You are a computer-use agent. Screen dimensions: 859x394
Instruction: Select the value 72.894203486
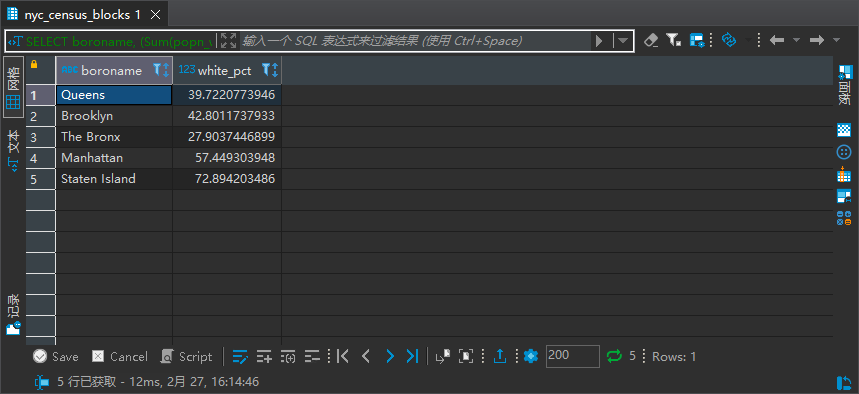click(x=227, y=179)
